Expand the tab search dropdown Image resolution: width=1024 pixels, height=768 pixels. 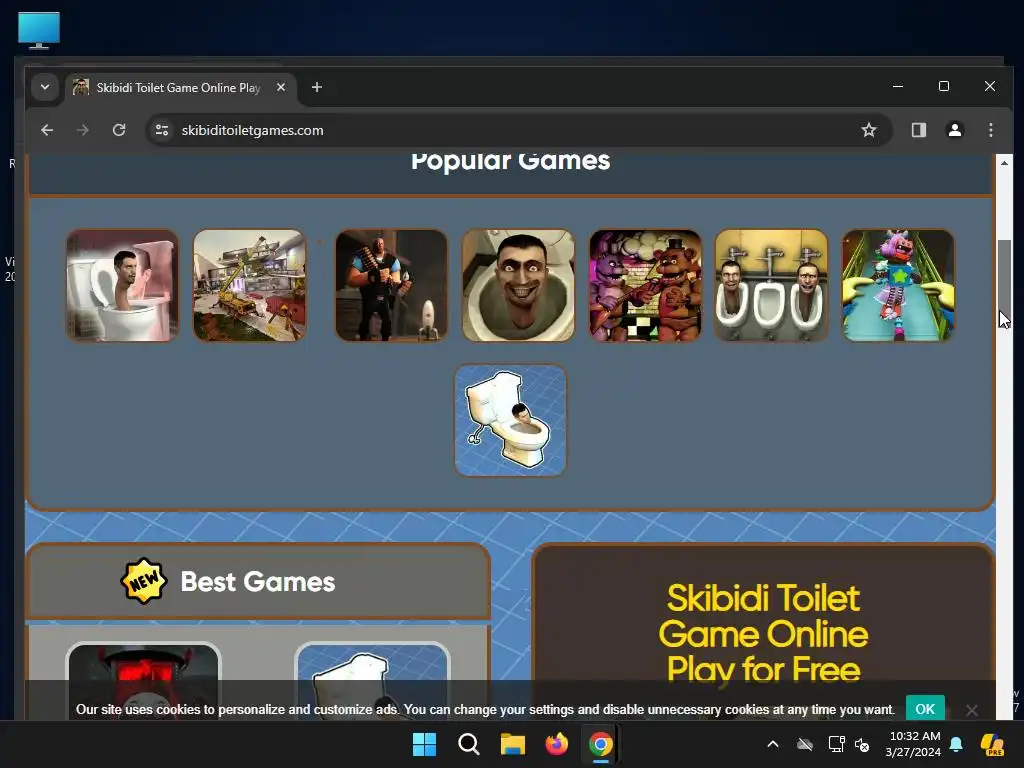point(44,87)
